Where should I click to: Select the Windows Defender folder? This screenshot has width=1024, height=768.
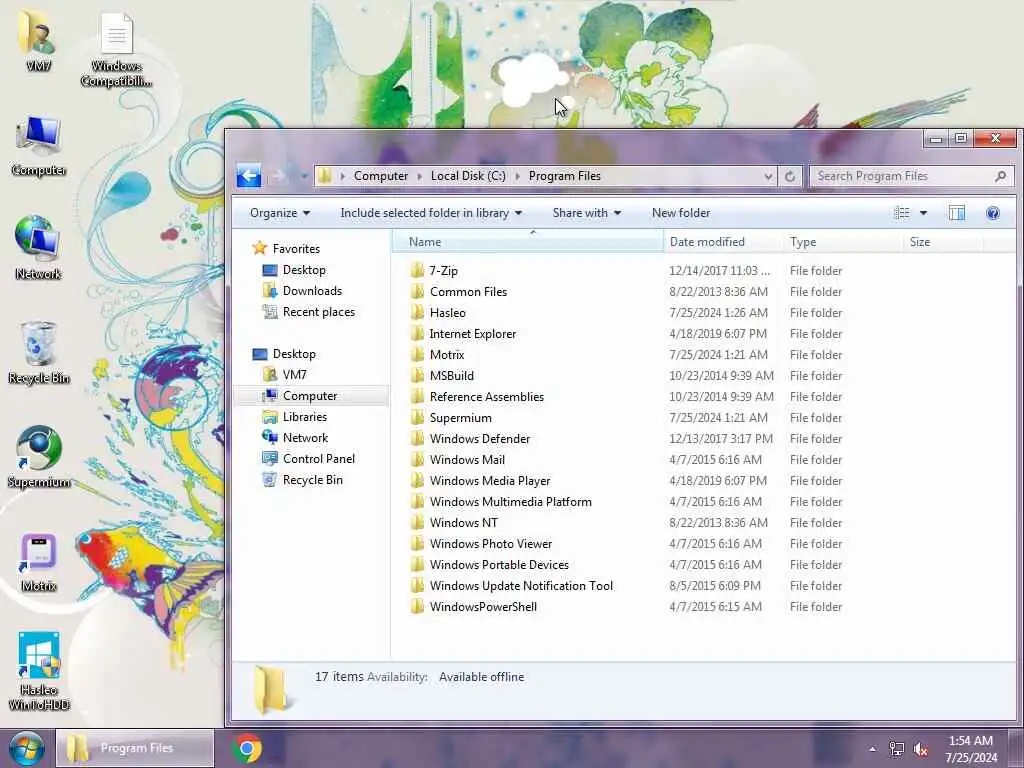click(480, 438)
